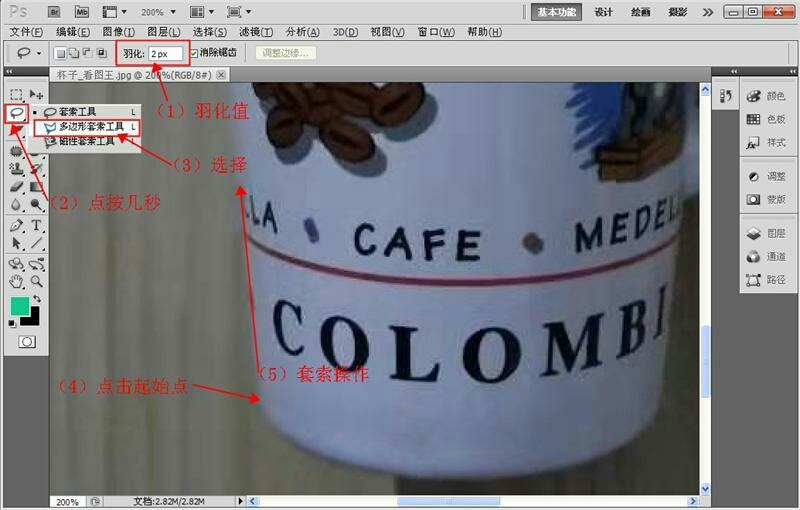Select the 3D Orbit camera tool
Image resolution: width=800 pixels, height=510 pixels.
(x=36, y=264)
